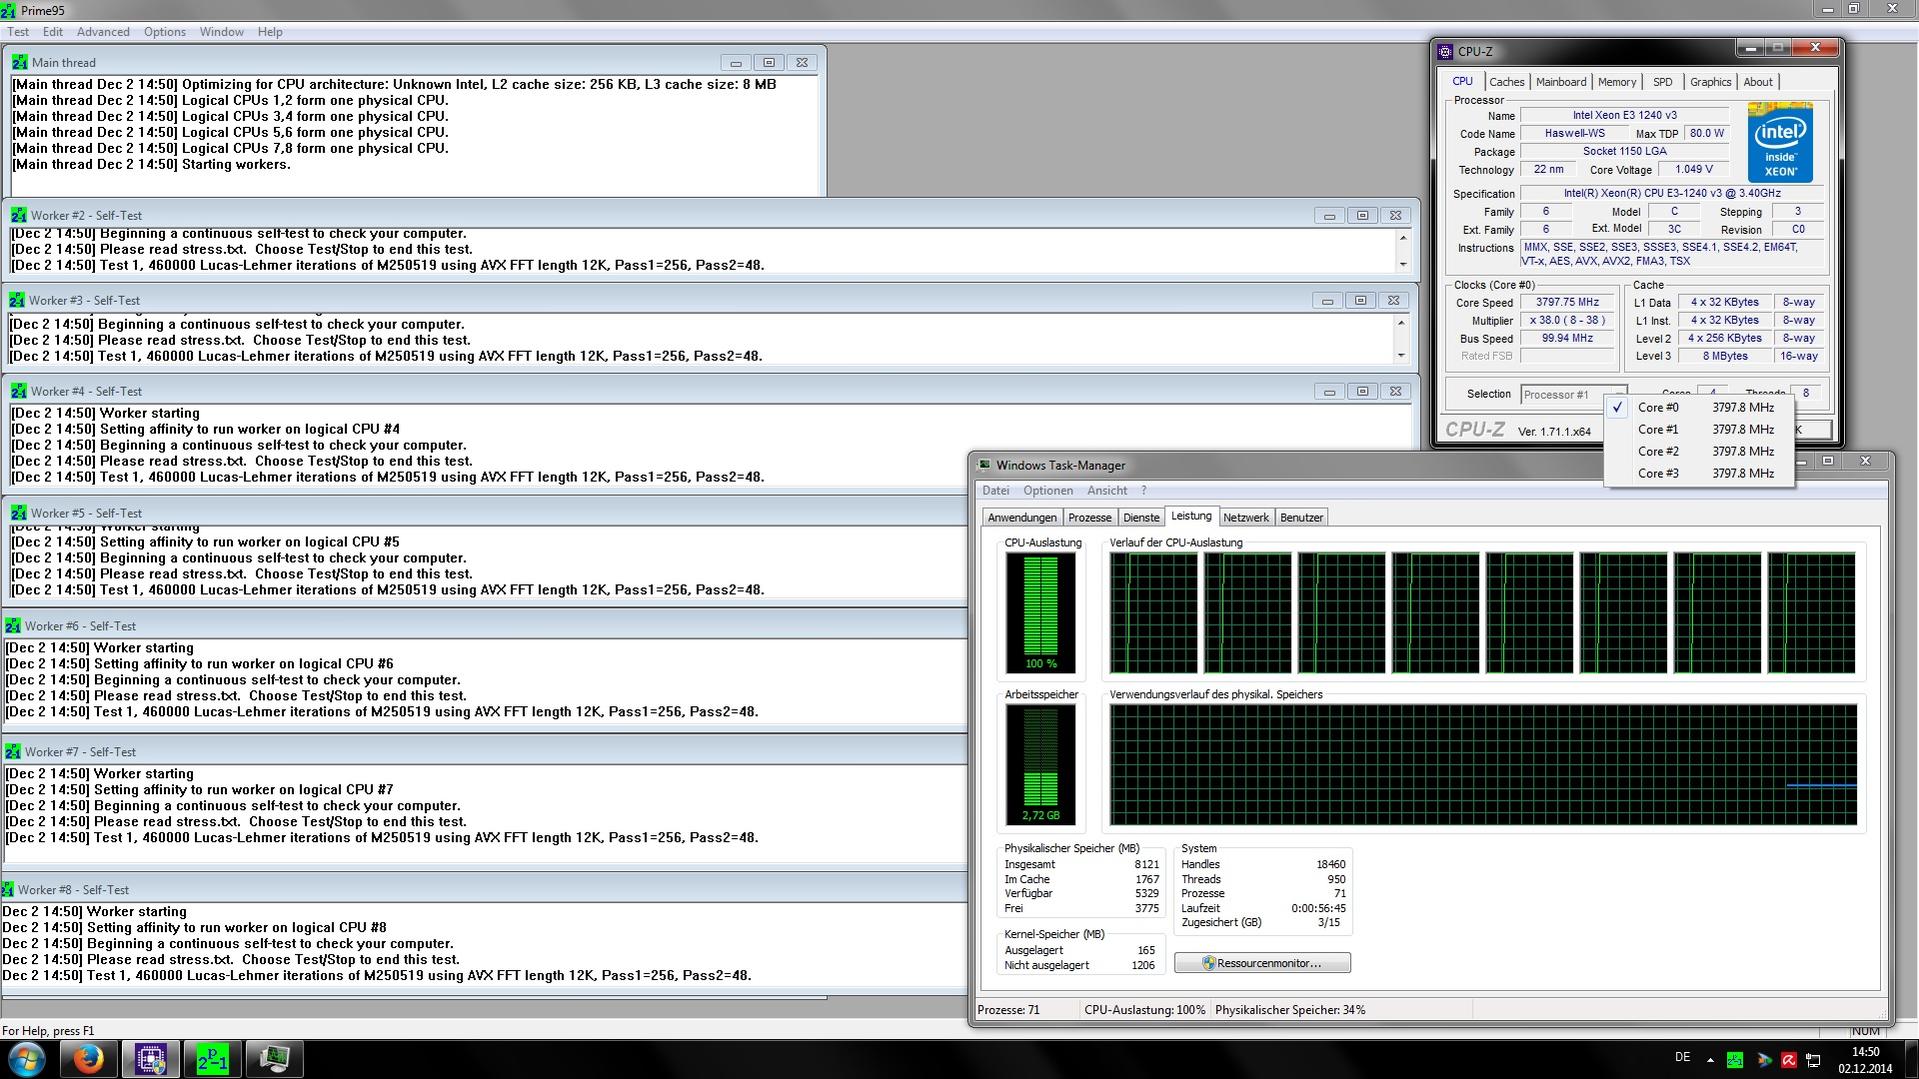Image resolution: width=1919 pixels, height=1079 pixels.
Task: Switch to Task Manager via taskbar icon
Action: pyautogui.click(x=274, y=1059)
